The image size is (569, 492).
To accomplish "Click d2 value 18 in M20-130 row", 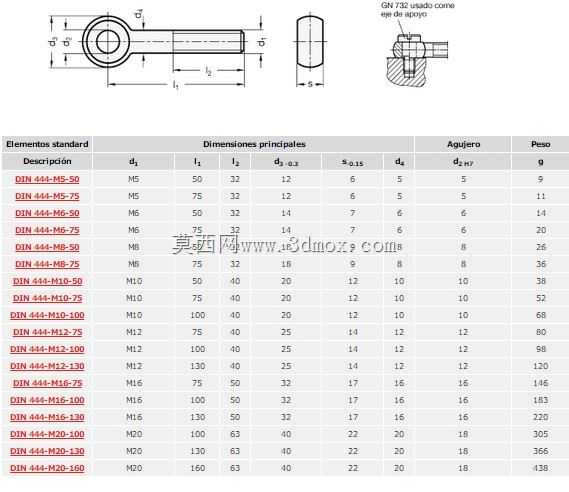I will [463, 451].
